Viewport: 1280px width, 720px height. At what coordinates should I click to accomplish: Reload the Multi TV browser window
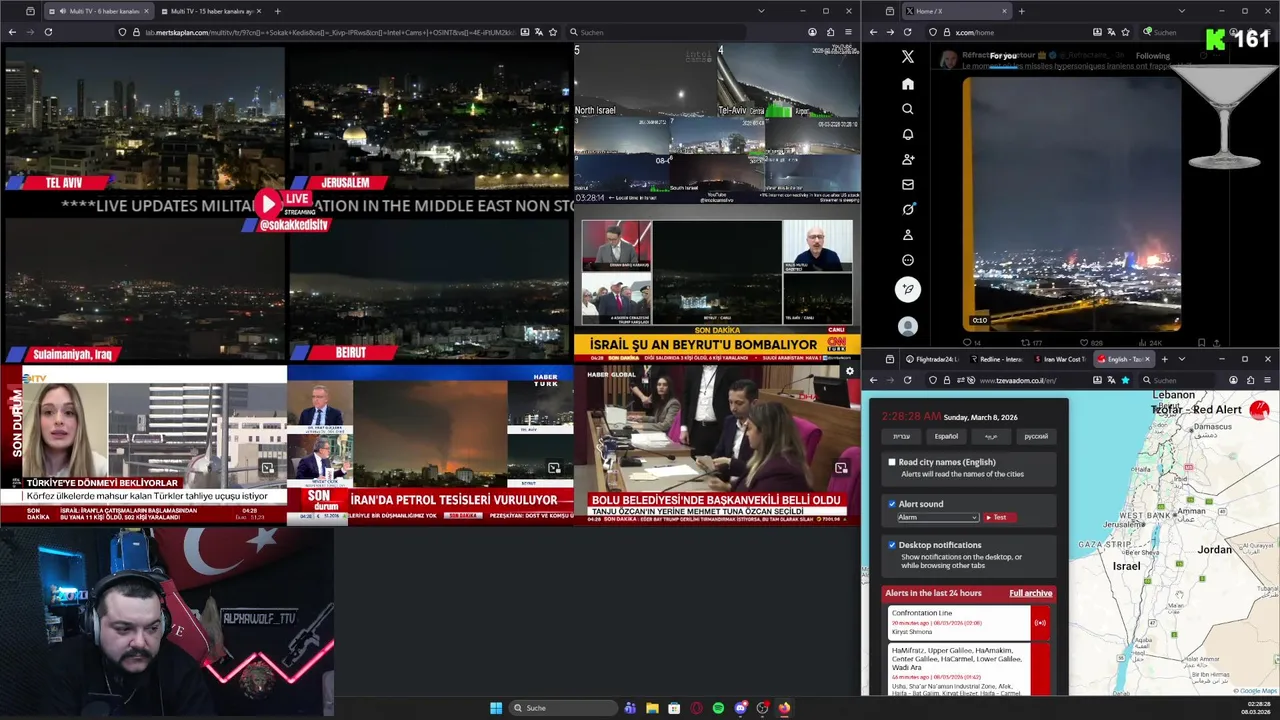click(47, 32)
